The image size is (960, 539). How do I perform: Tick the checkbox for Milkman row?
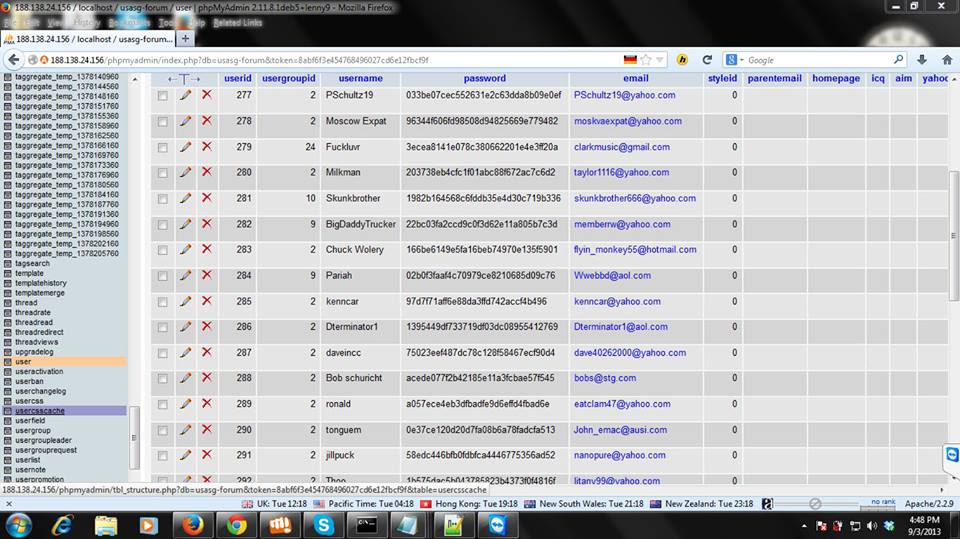click(x=162, y=173)
